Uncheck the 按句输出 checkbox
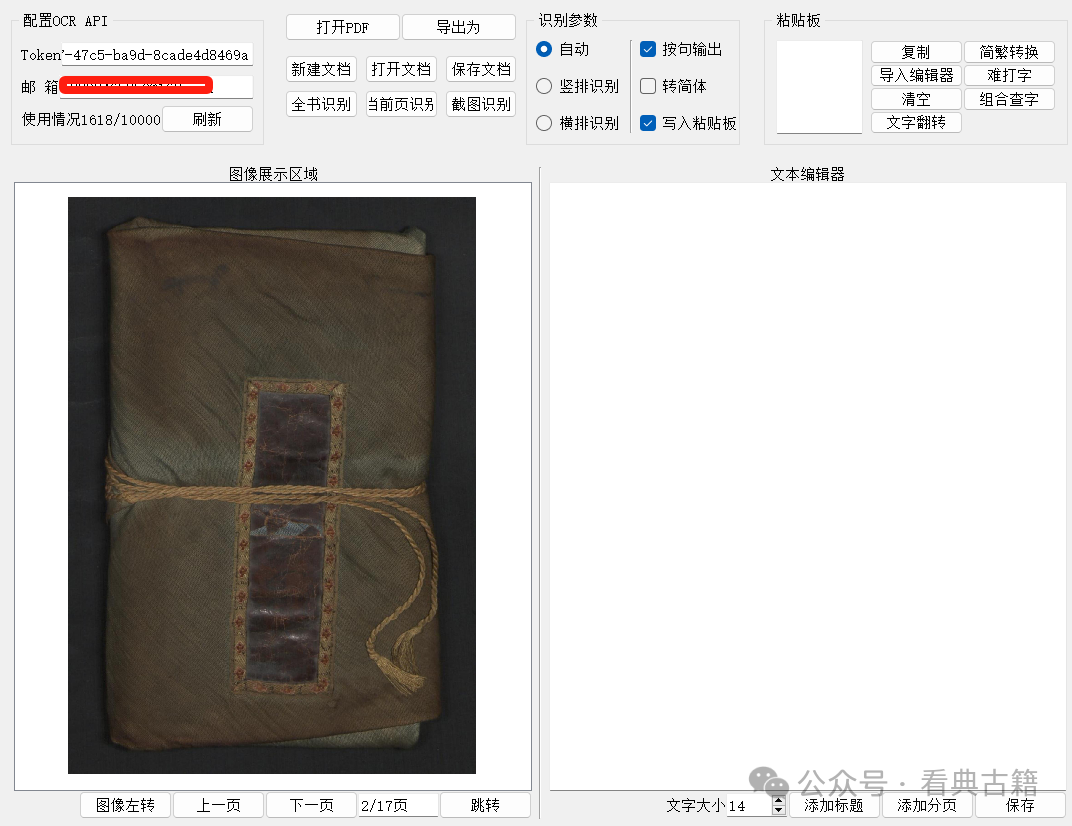This screenshot has width=1072, height=826. tap(648, 49)
